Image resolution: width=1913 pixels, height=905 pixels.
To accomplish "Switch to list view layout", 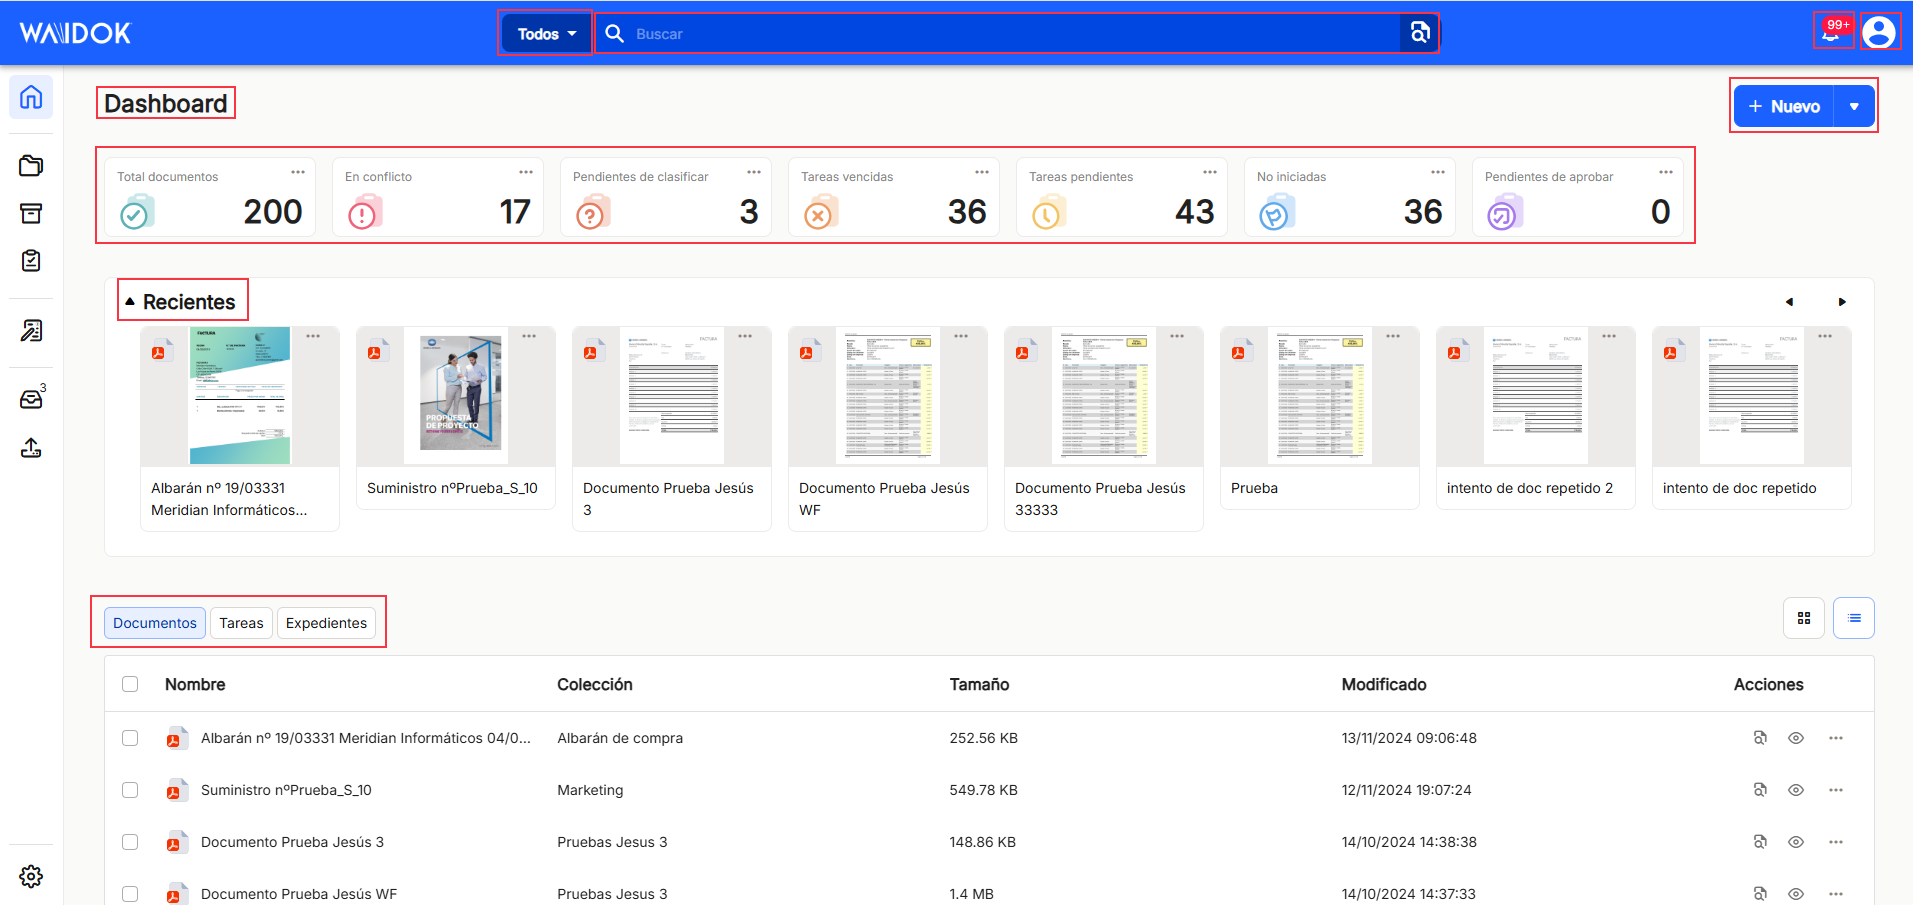I will pos(1854,618).
